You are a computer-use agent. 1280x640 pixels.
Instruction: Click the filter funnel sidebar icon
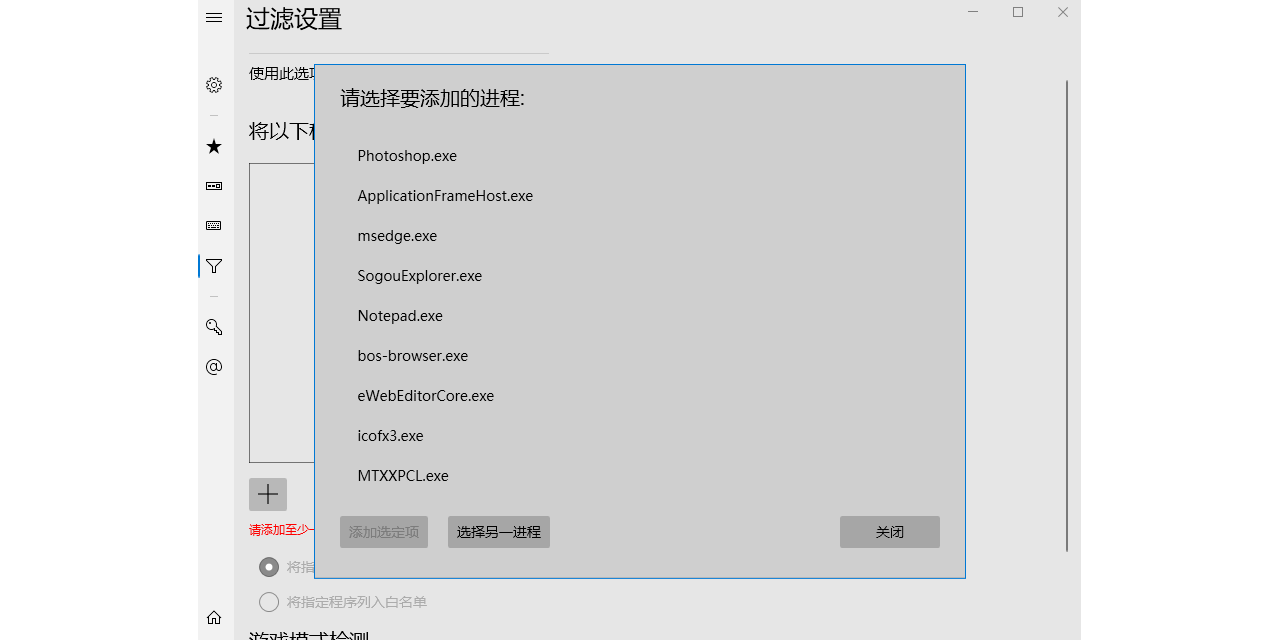(x=213, y=266)
